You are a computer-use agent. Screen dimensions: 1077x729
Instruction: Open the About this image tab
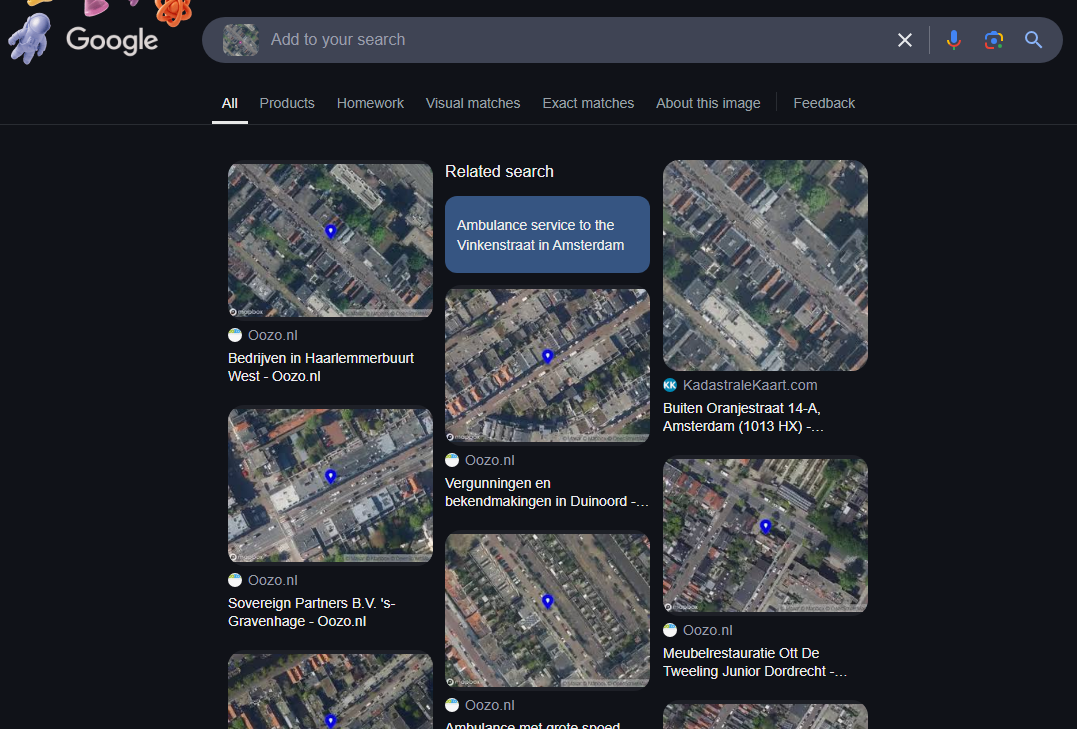coord(708,103)
